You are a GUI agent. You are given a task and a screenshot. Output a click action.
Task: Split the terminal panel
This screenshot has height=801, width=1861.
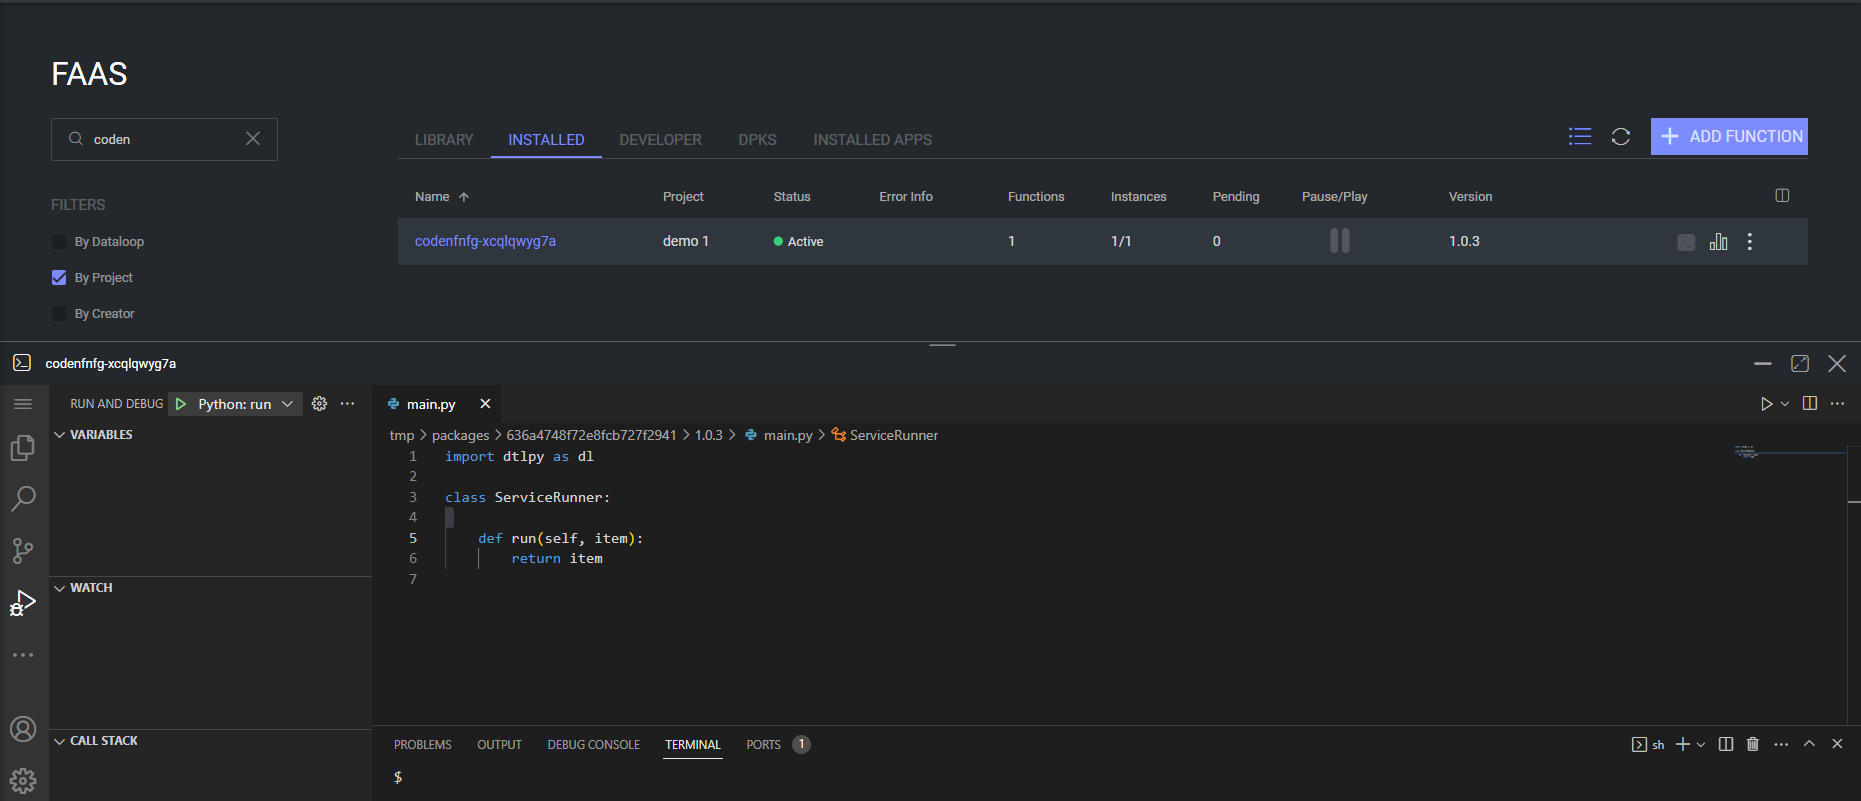tap(1726, 744)
